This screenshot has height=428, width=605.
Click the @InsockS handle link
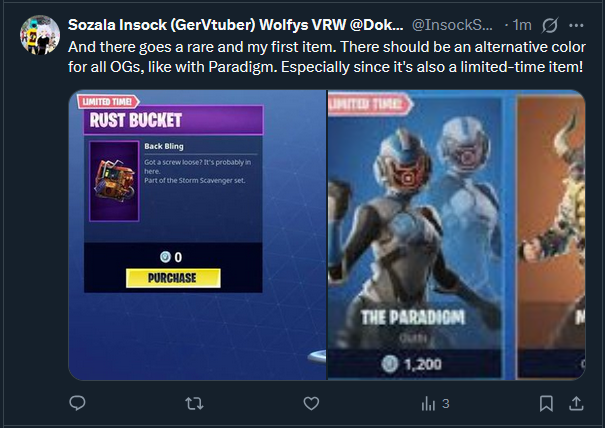pos(452,25)
